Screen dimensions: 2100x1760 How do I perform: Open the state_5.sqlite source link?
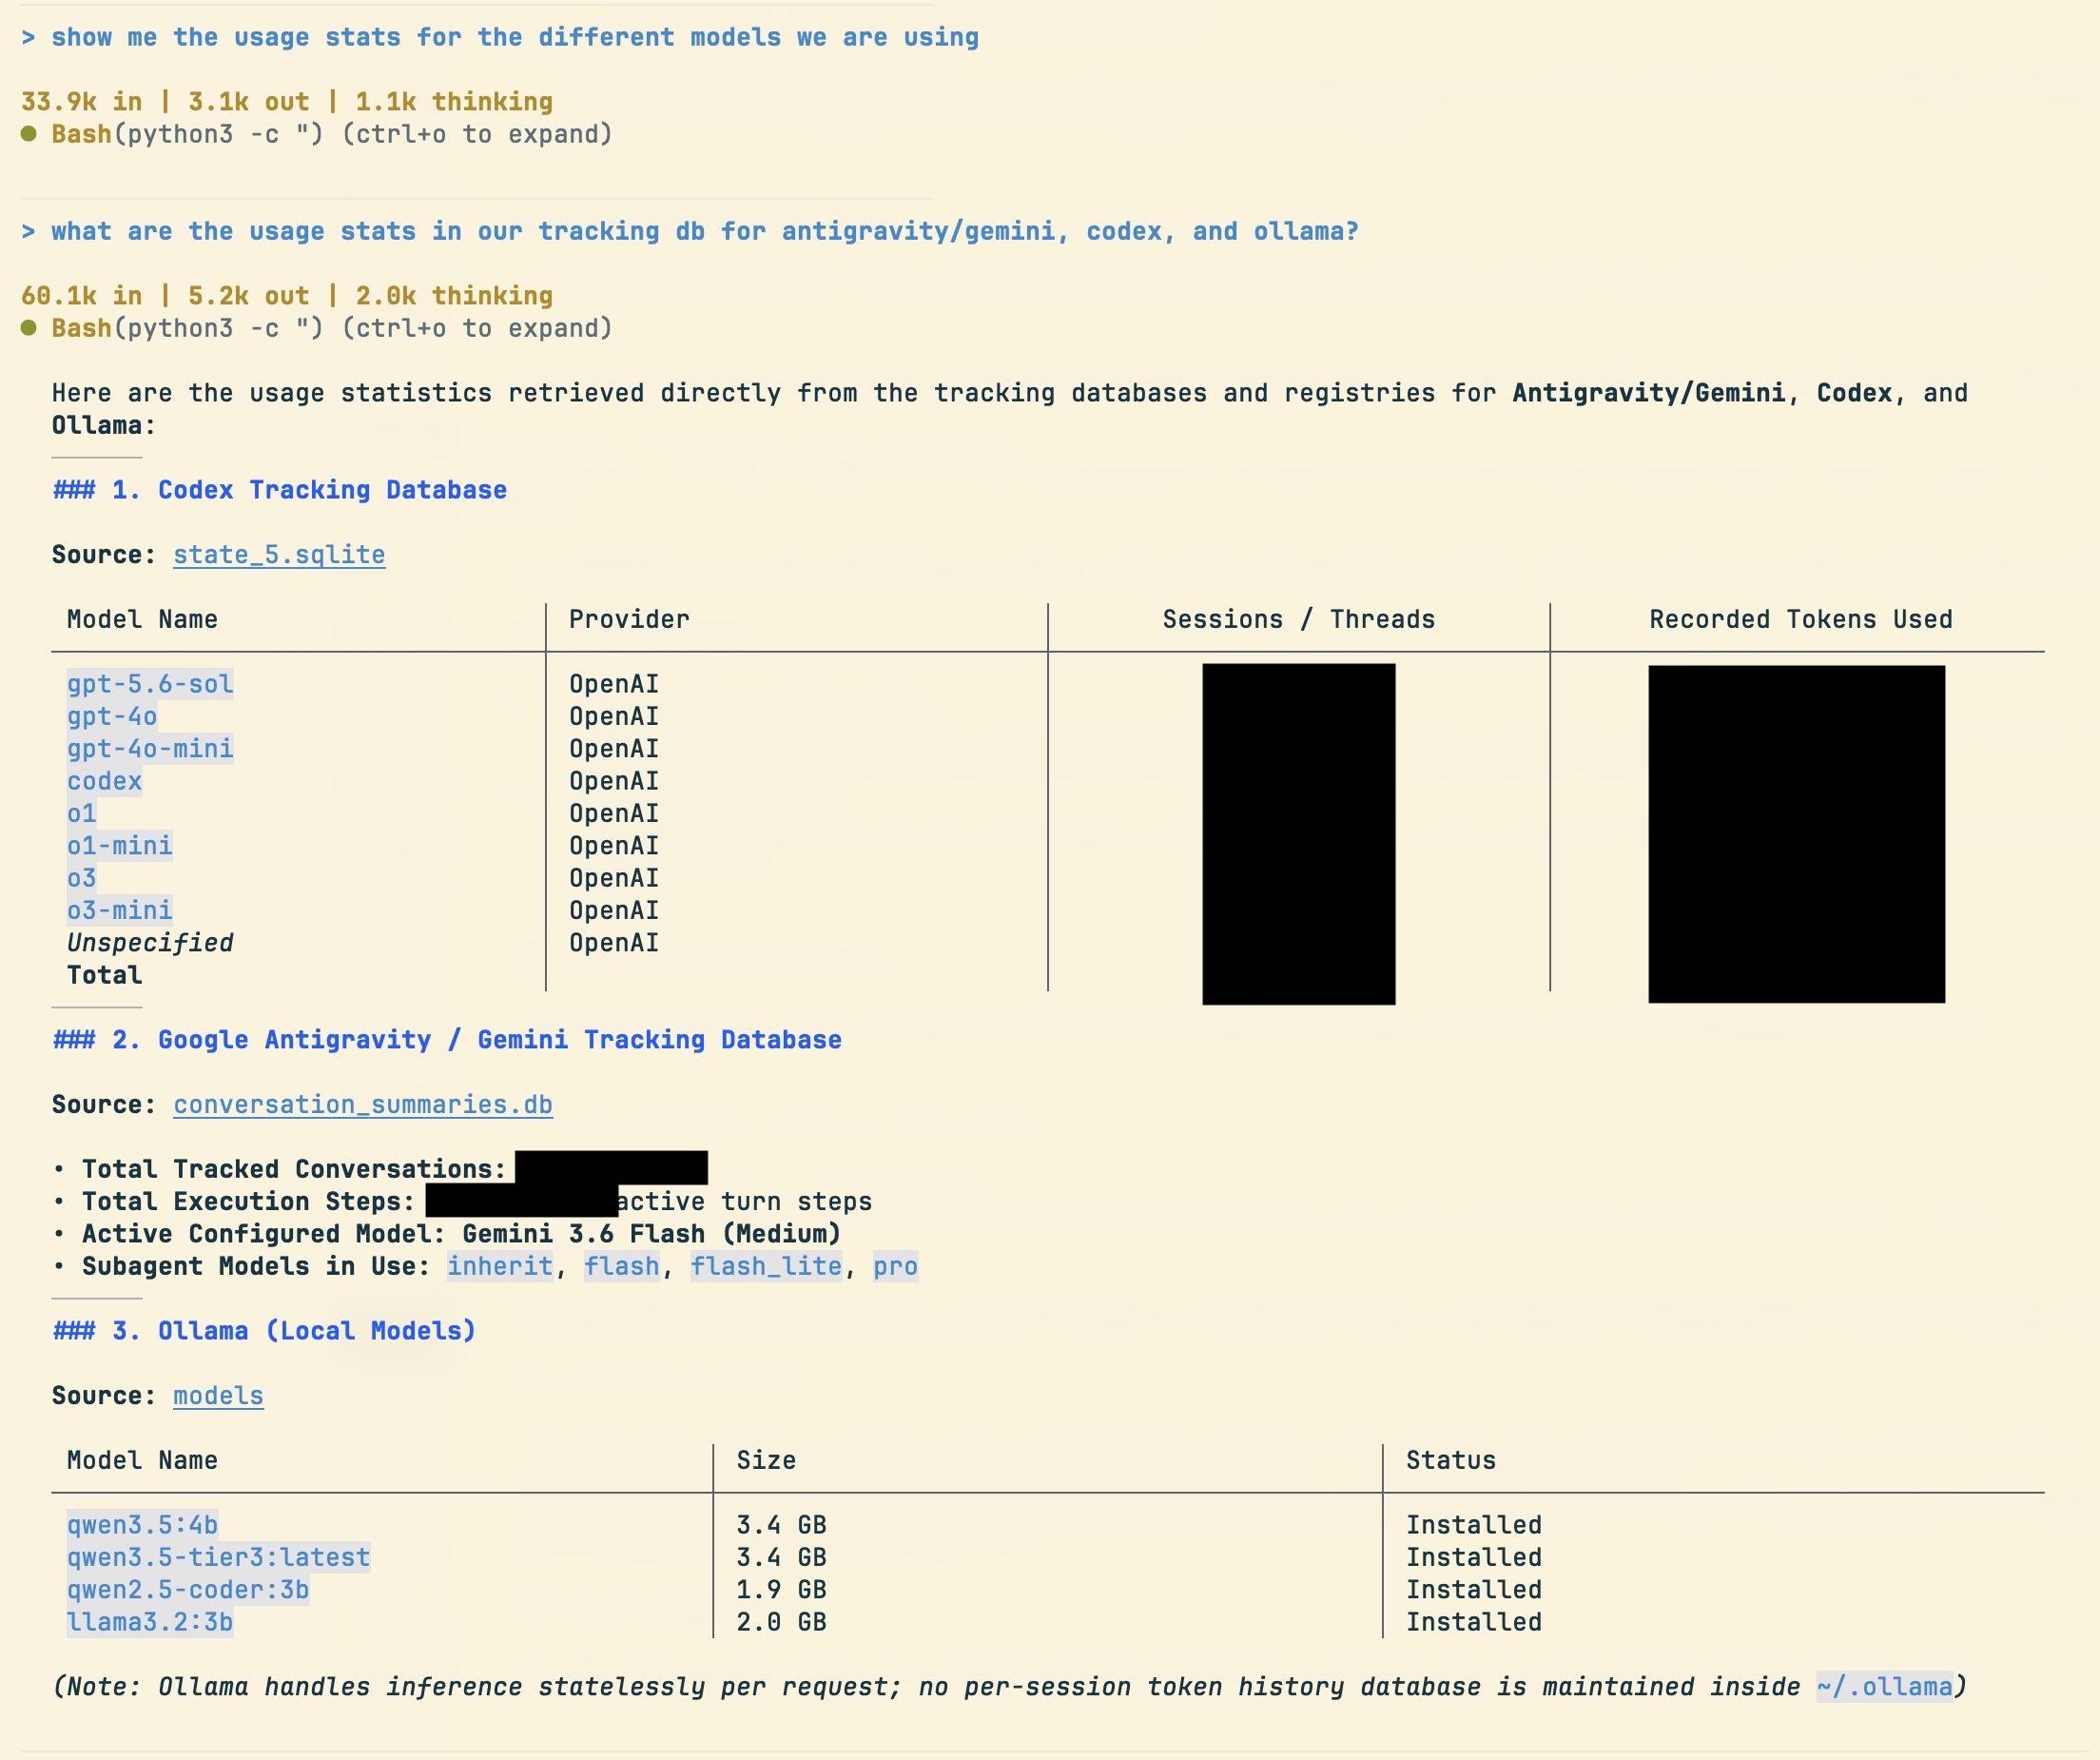pos(279,555)
